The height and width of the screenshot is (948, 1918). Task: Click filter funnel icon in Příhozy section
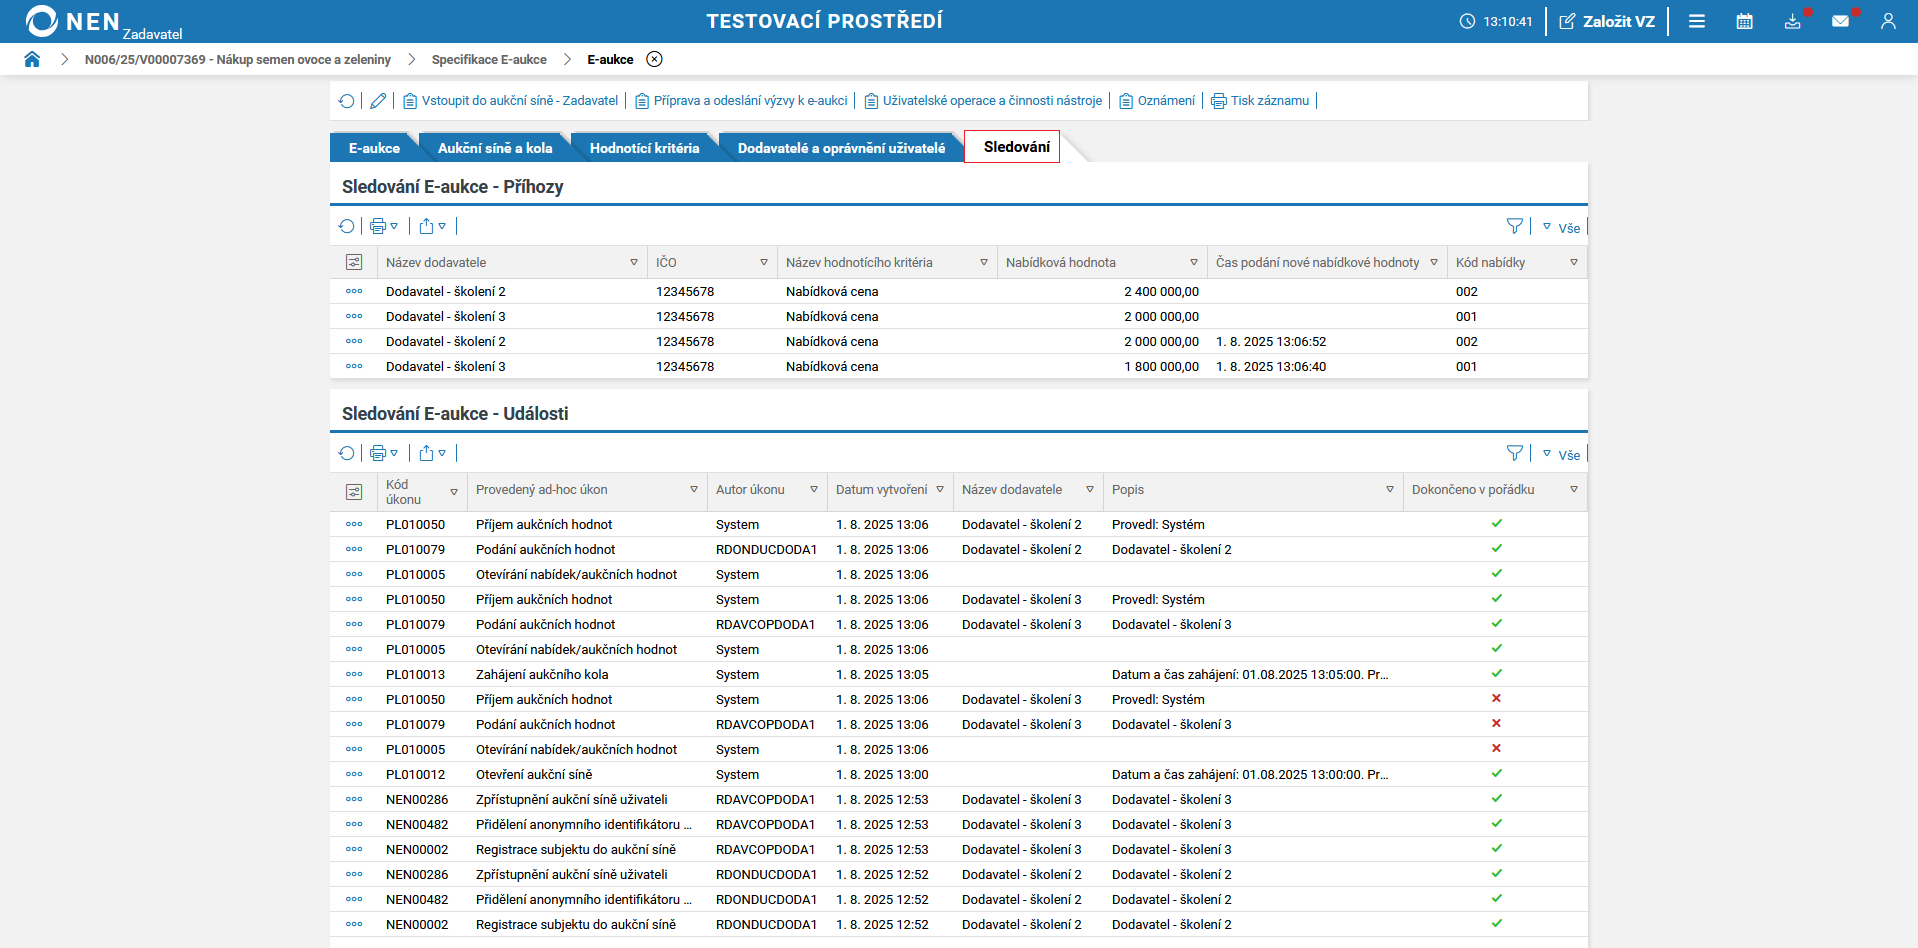[x=1515, y=227]
